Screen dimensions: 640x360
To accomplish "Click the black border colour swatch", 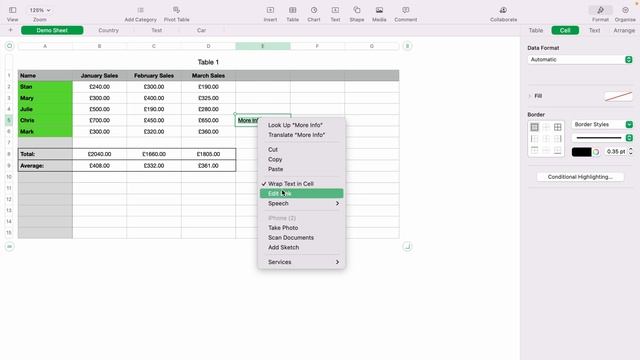I will click(581, 152).
